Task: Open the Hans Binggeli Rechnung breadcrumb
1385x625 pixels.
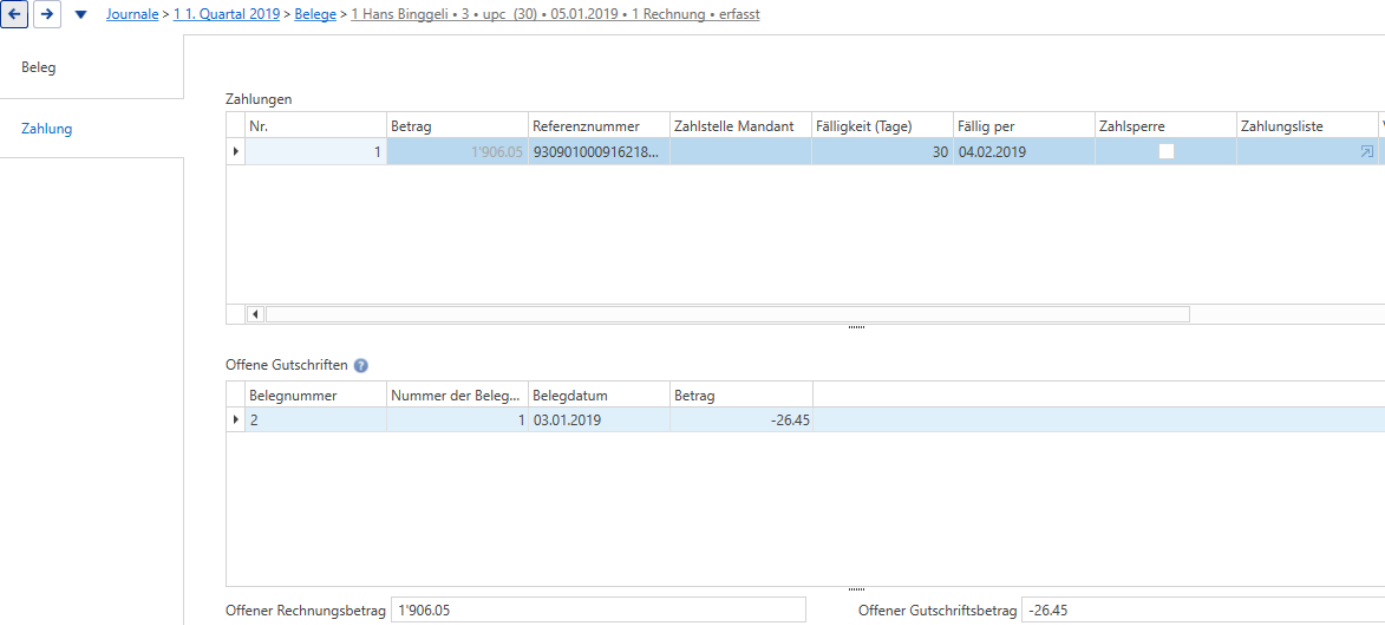Action: coord(555,15)
